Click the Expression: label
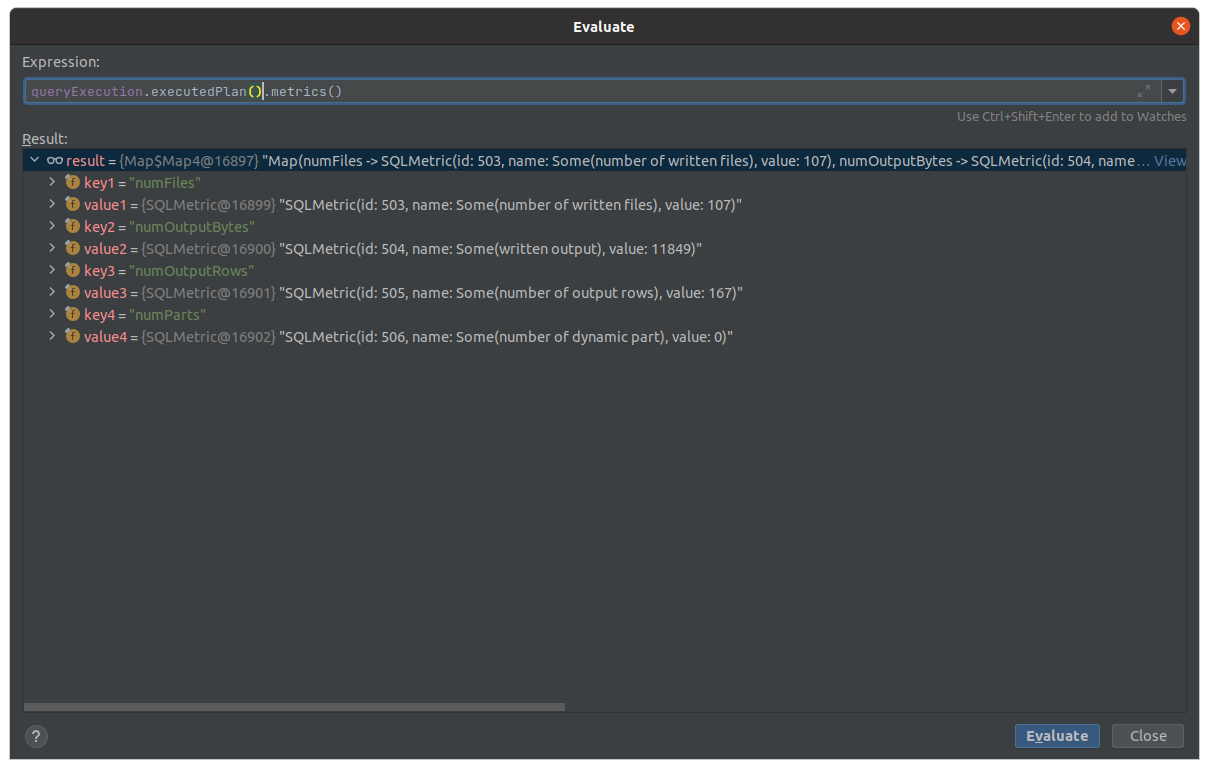 pyautogui.click(x=61, y=62)
